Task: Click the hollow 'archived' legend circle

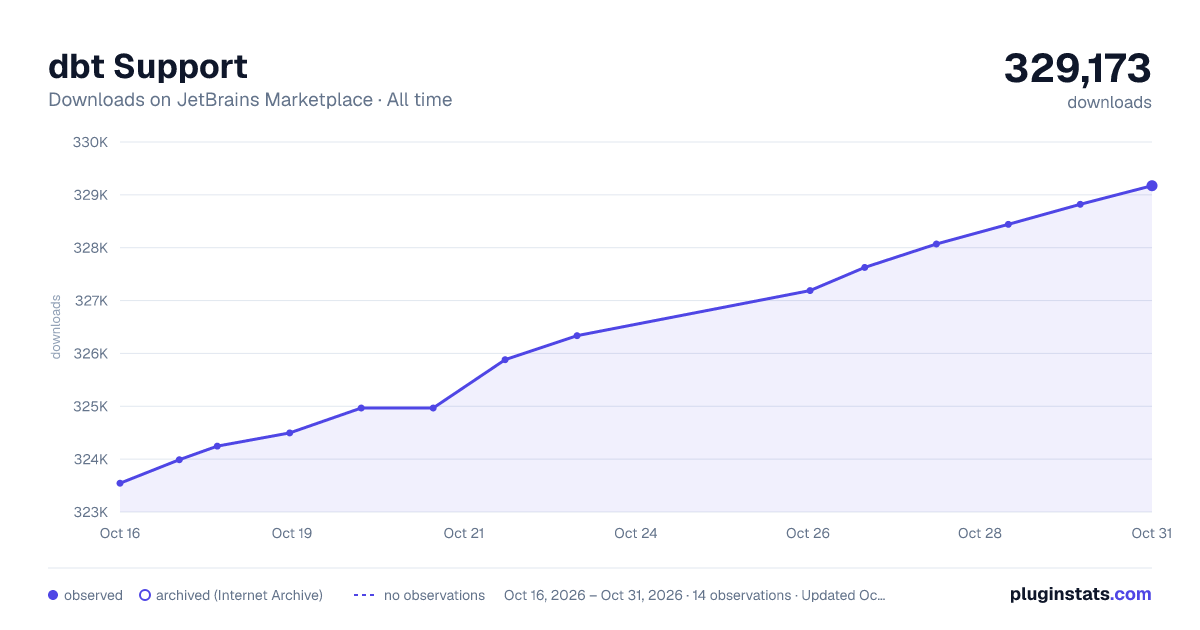Action: [145, 595]
